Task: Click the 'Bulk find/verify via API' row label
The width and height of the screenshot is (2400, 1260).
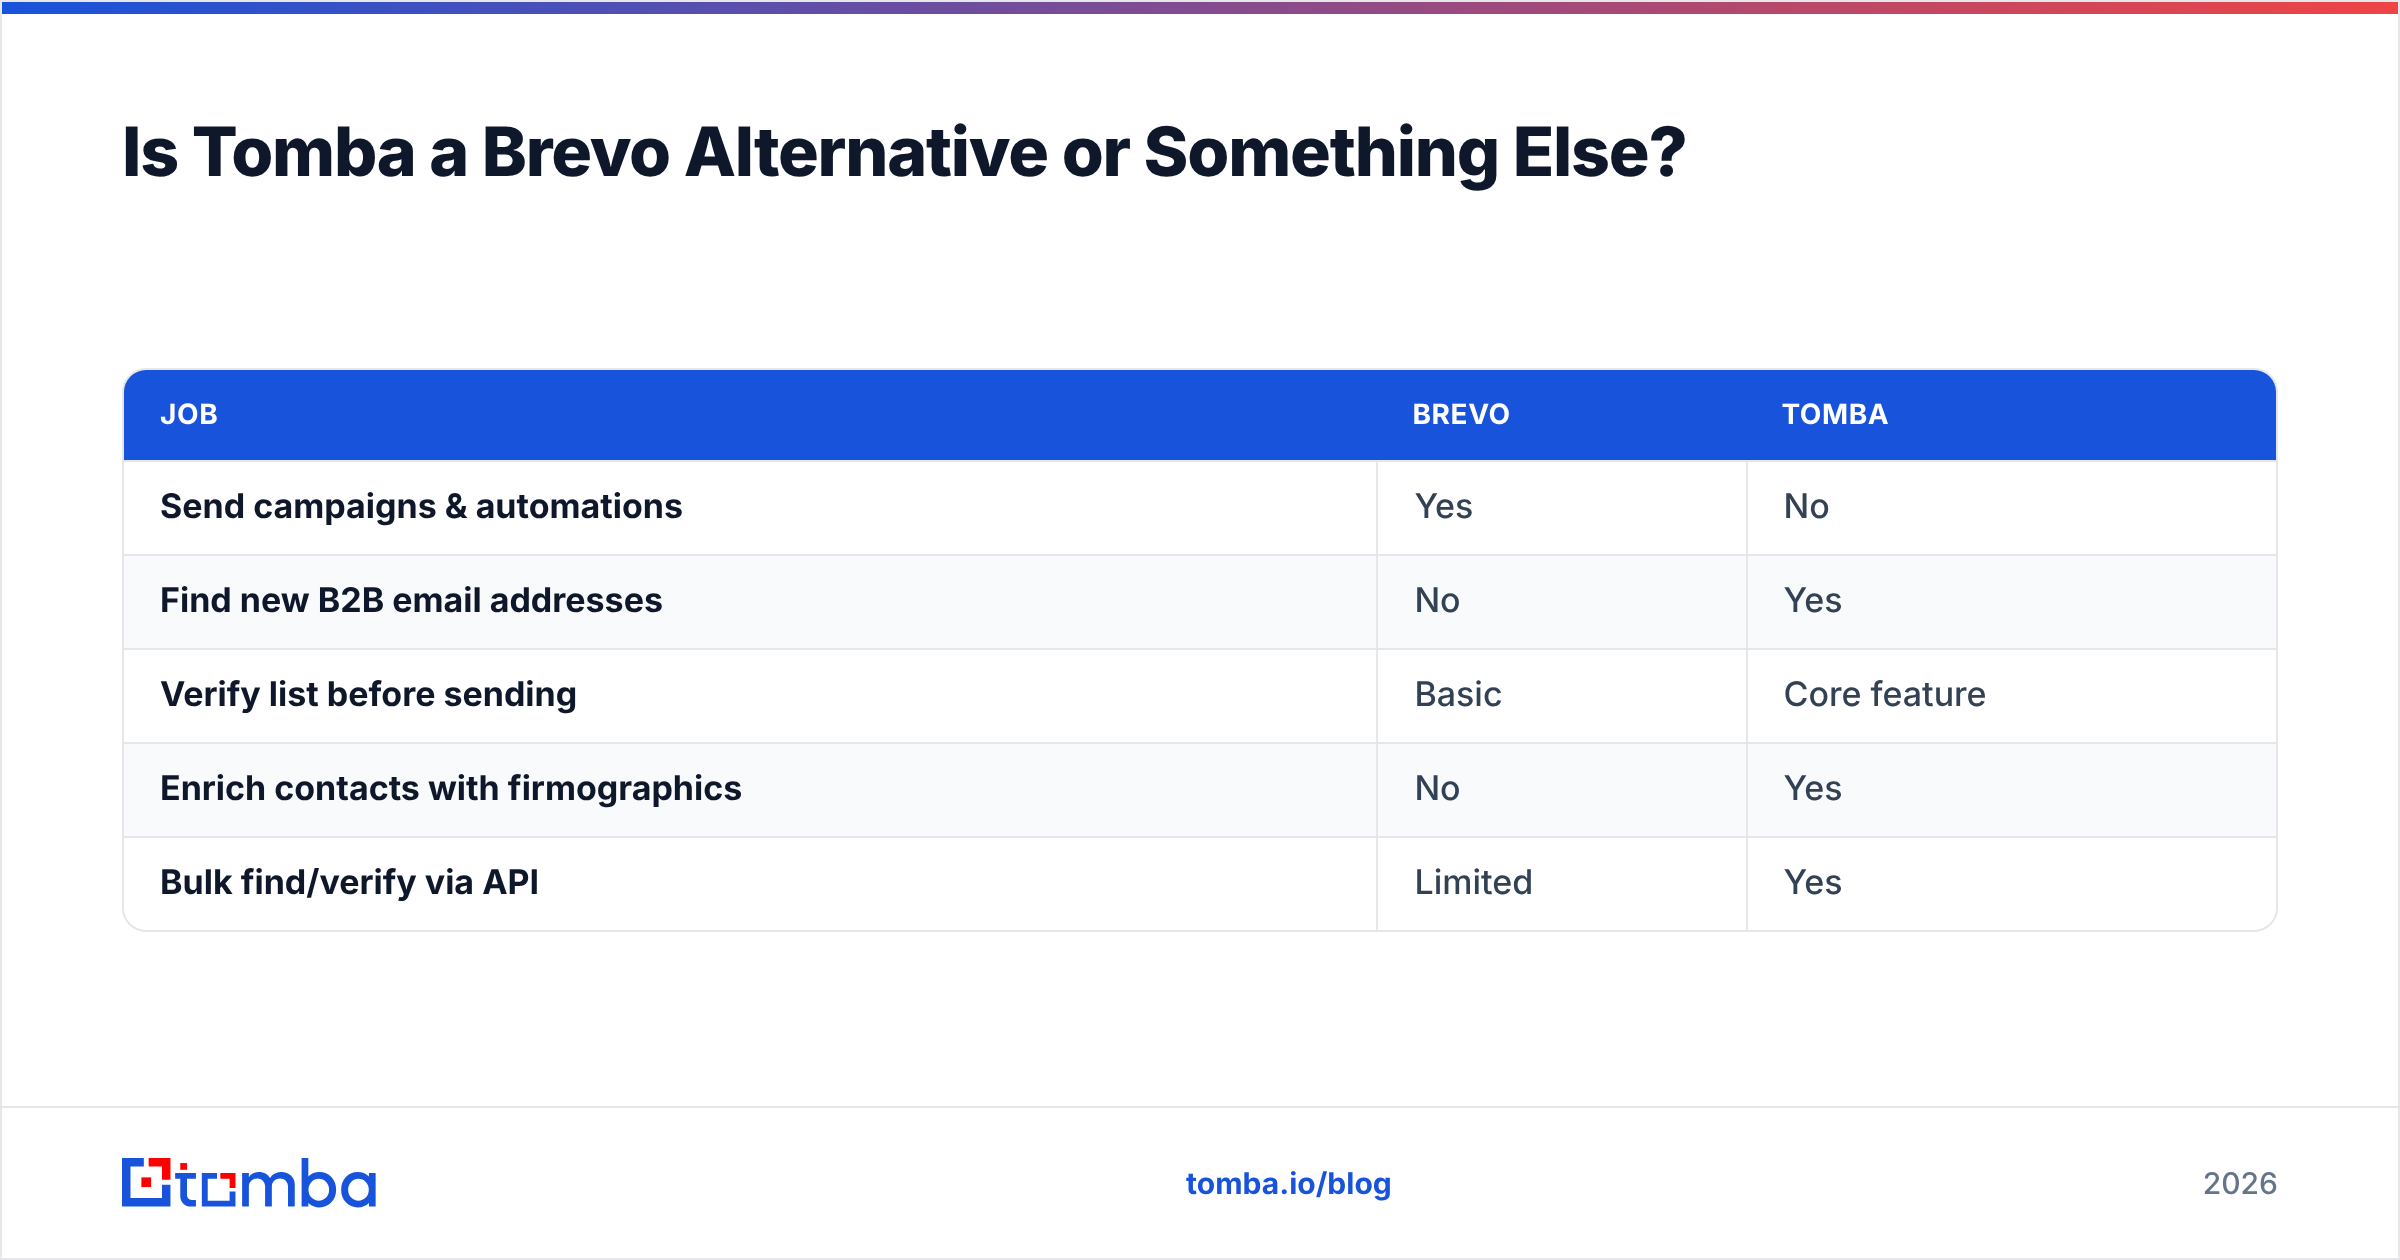Action: coord(349,882)
